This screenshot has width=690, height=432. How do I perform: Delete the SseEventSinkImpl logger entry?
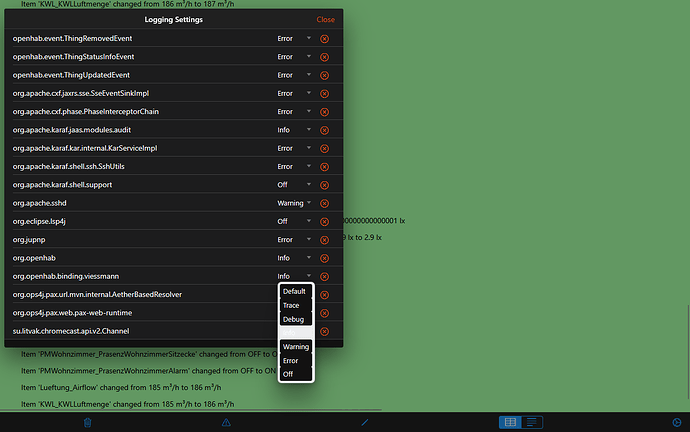[x=324, y=94]
